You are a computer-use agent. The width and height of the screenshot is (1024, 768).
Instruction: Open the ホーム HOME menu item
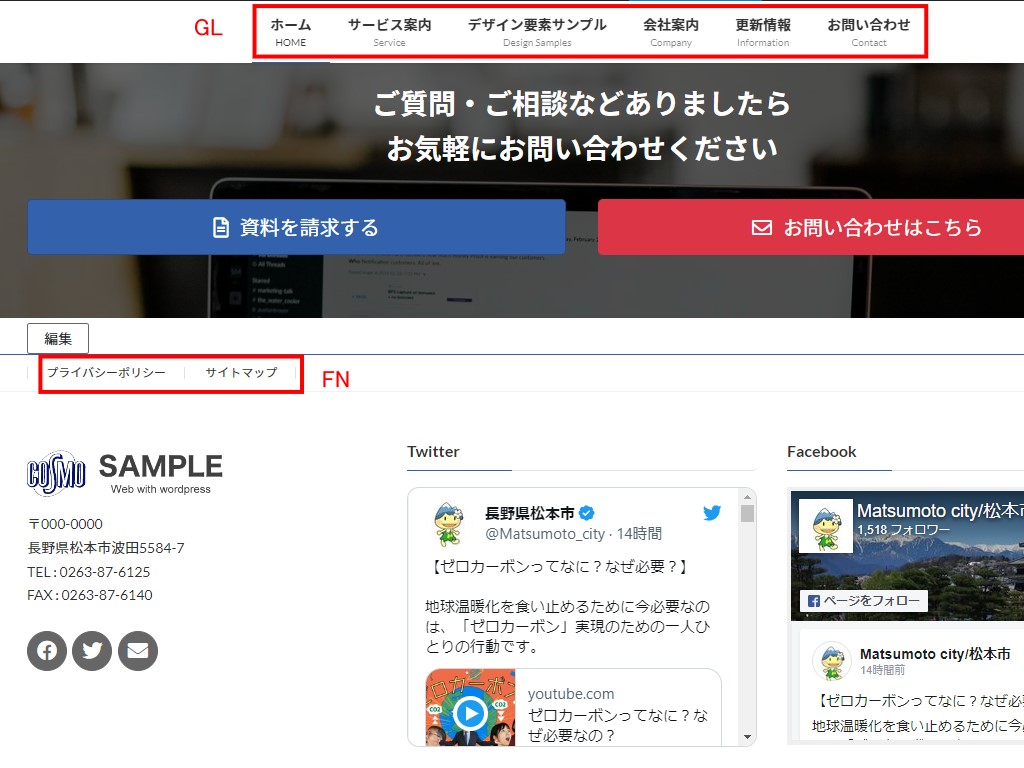click(x=291, y=32)
